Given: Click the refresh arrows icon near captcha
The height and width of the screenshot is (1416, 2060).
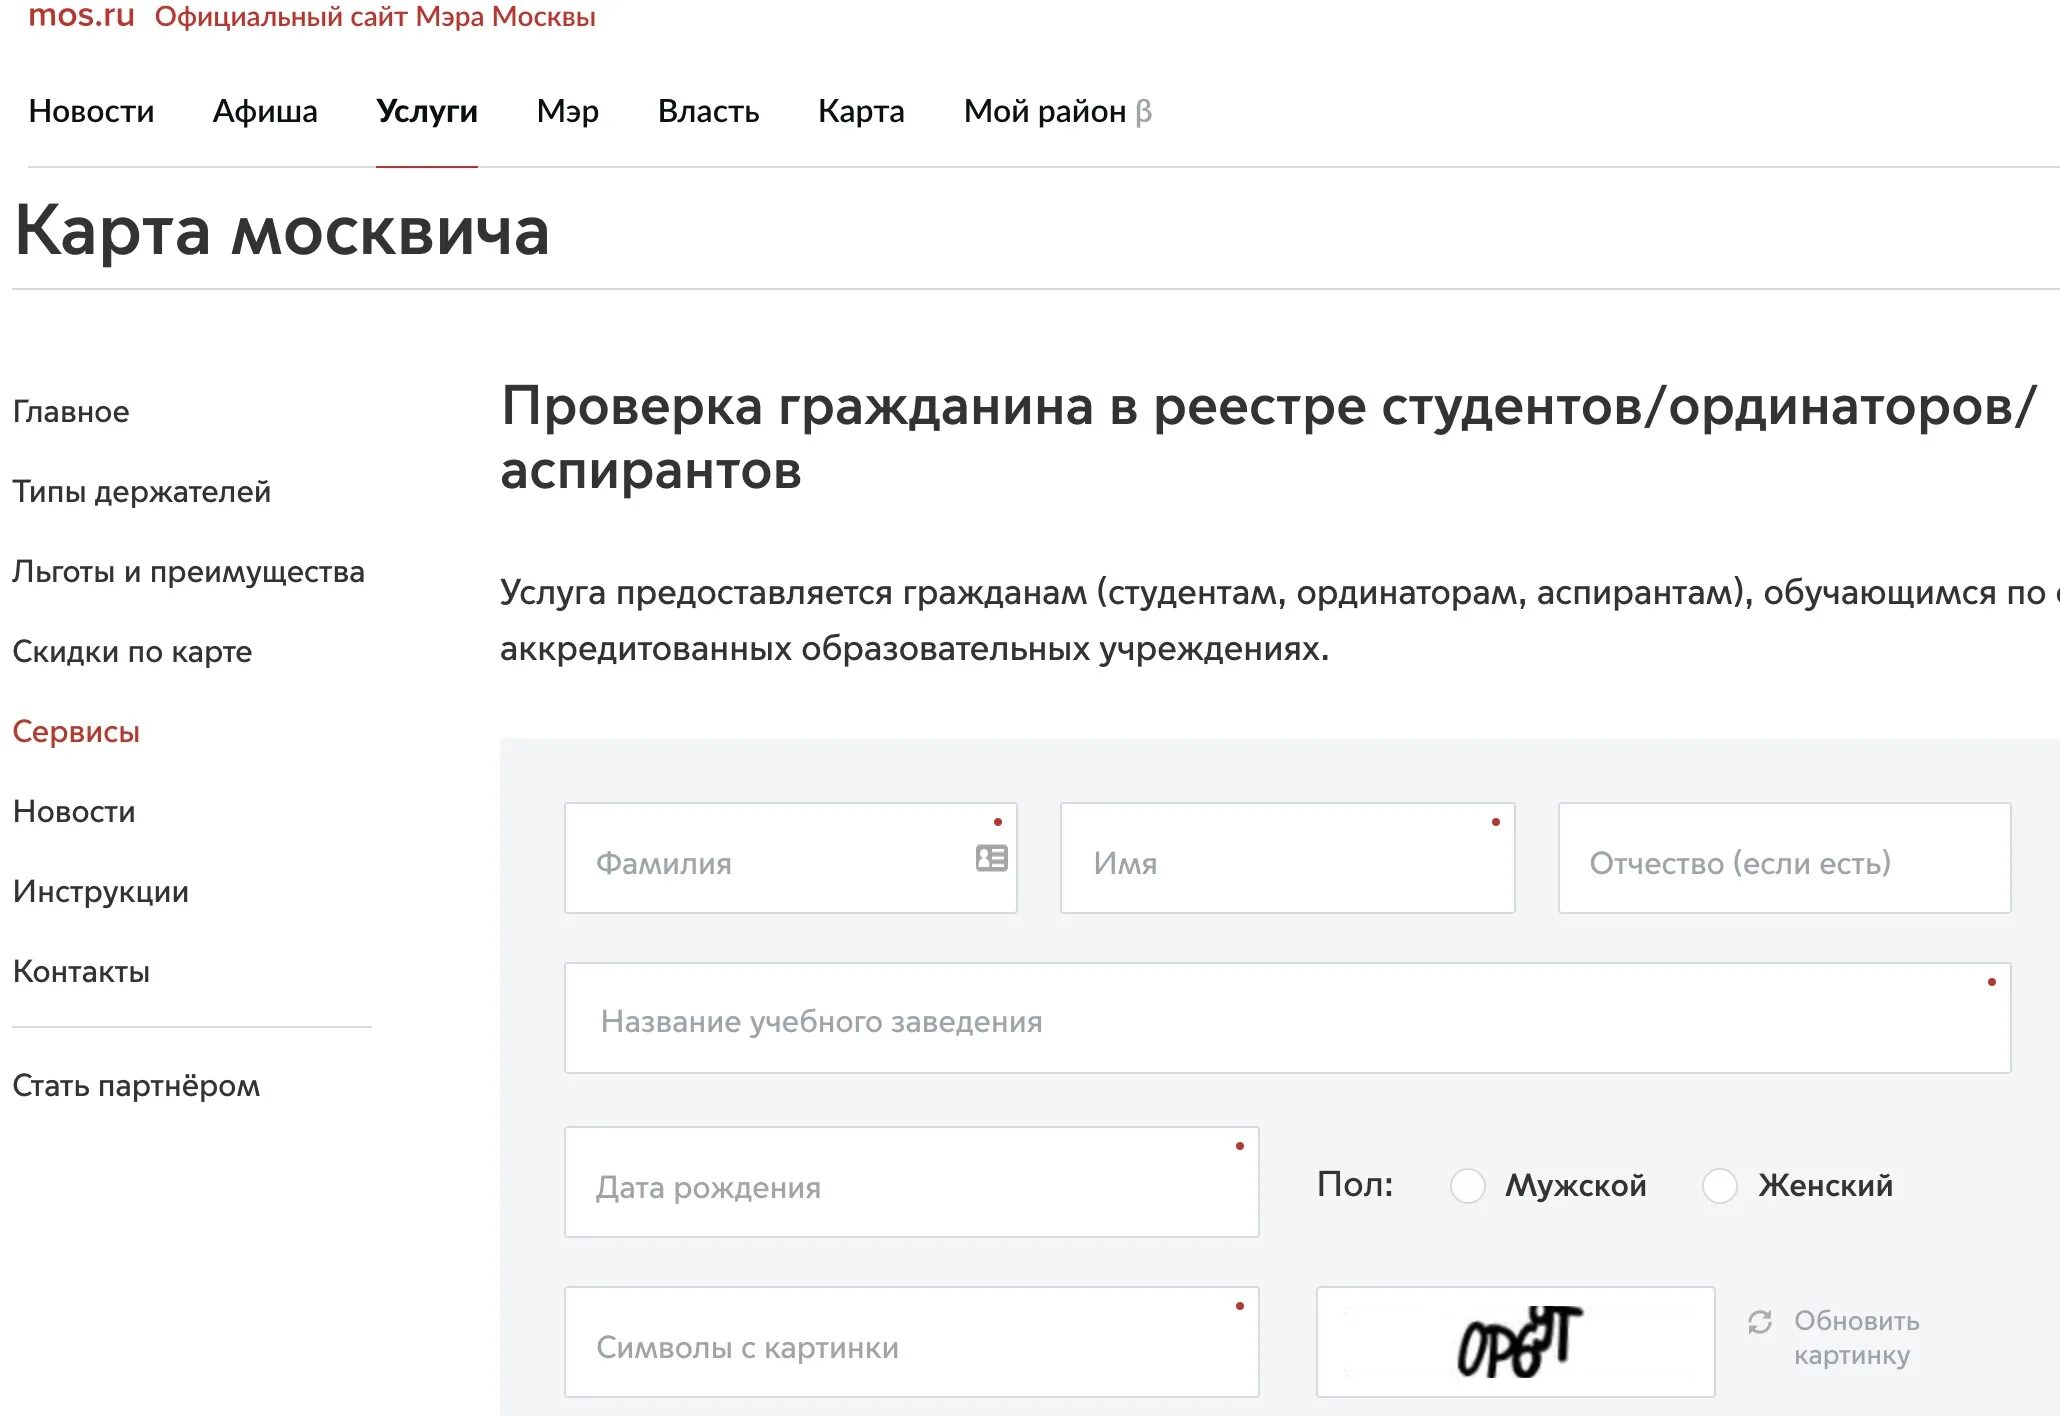Looking at the screenshot, I should click(x=1760, y=1322).
